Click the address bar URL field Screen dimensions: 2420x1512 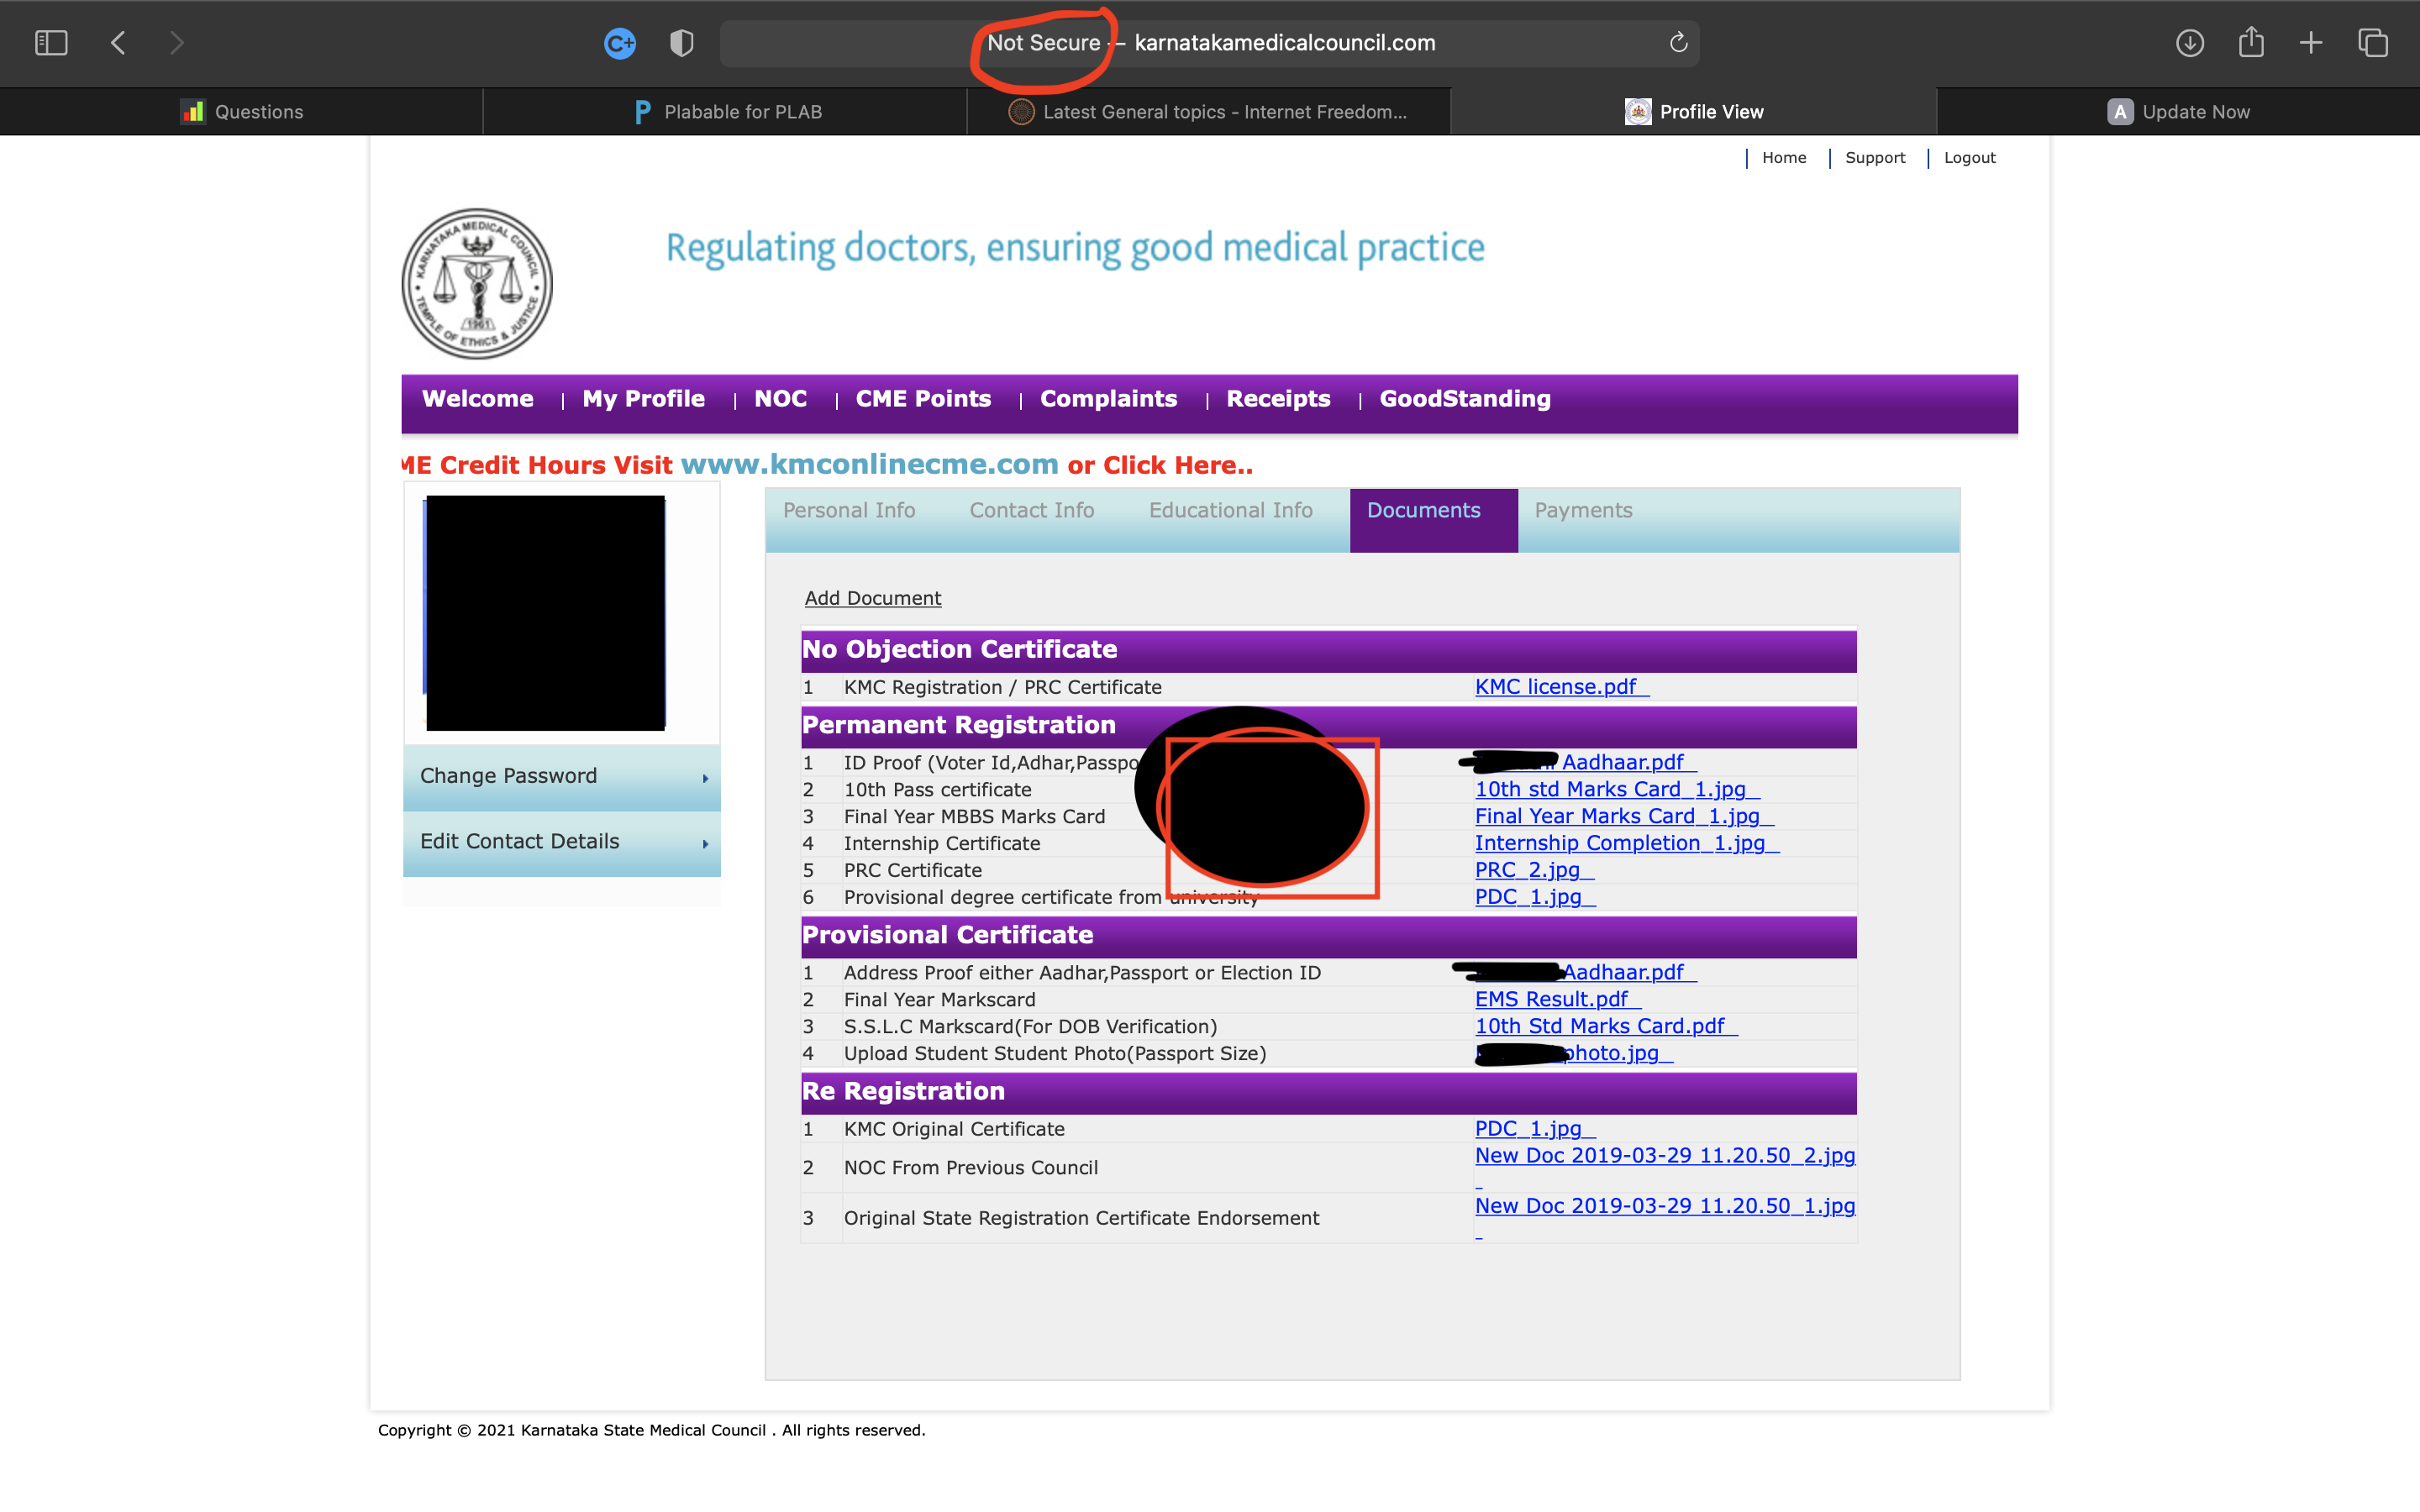(x=1284, y=43)
